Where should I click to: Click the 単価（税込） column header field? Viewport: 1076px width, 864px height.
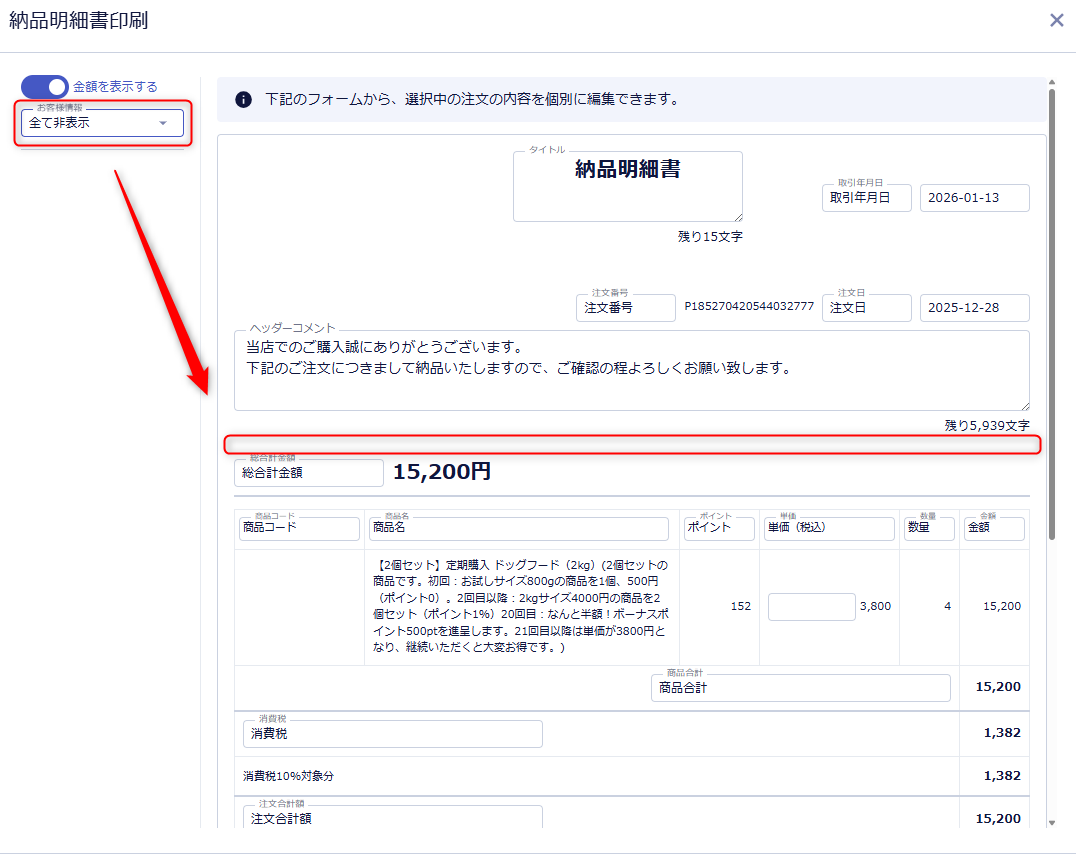click(x=828, y=528)
